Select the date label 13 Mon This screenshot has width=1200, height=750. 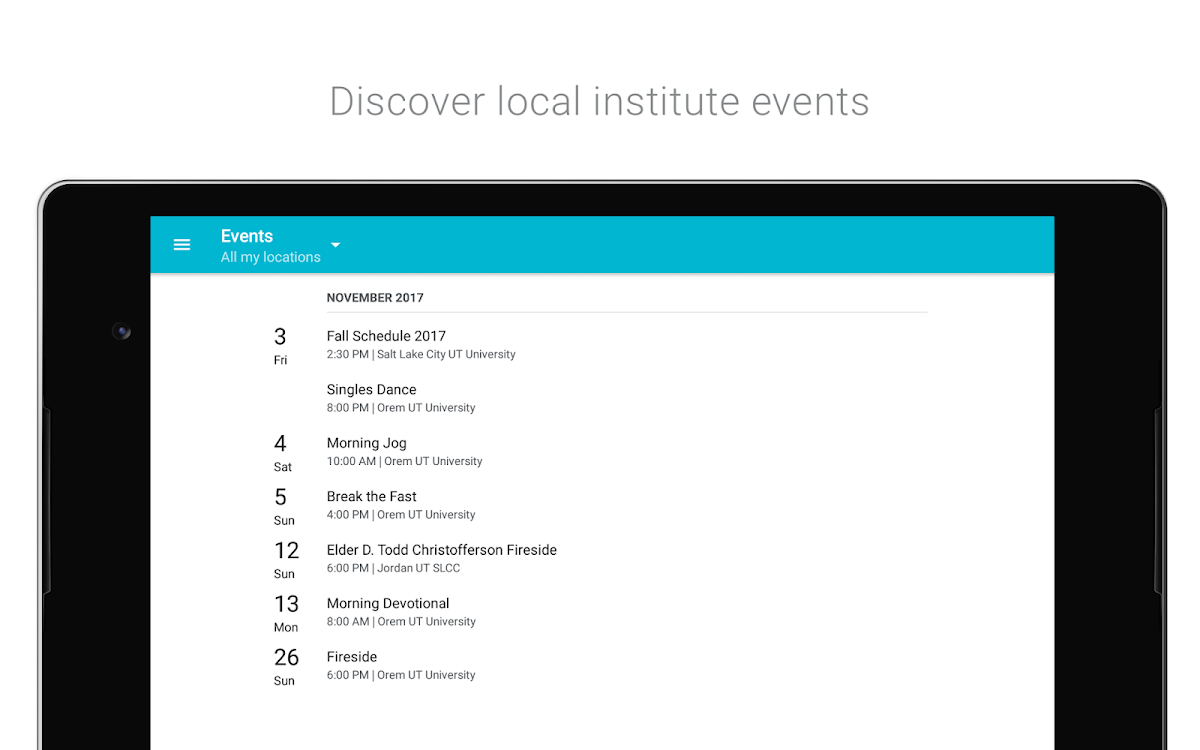click(x=286, y=613)
